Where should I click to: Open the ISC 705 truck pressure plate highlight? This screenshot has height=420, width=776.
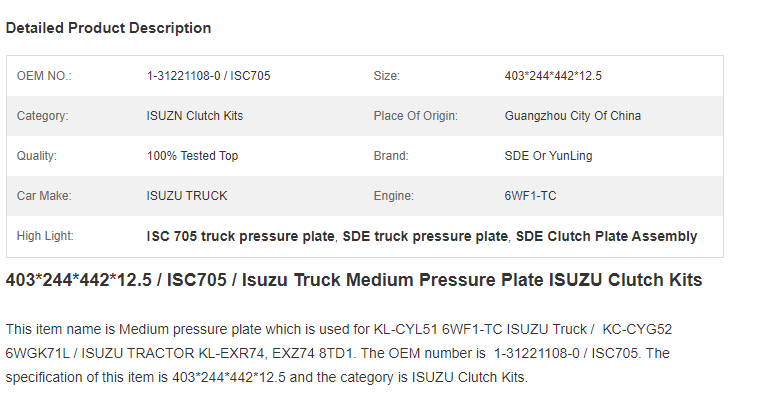click(x=241, y=236)
